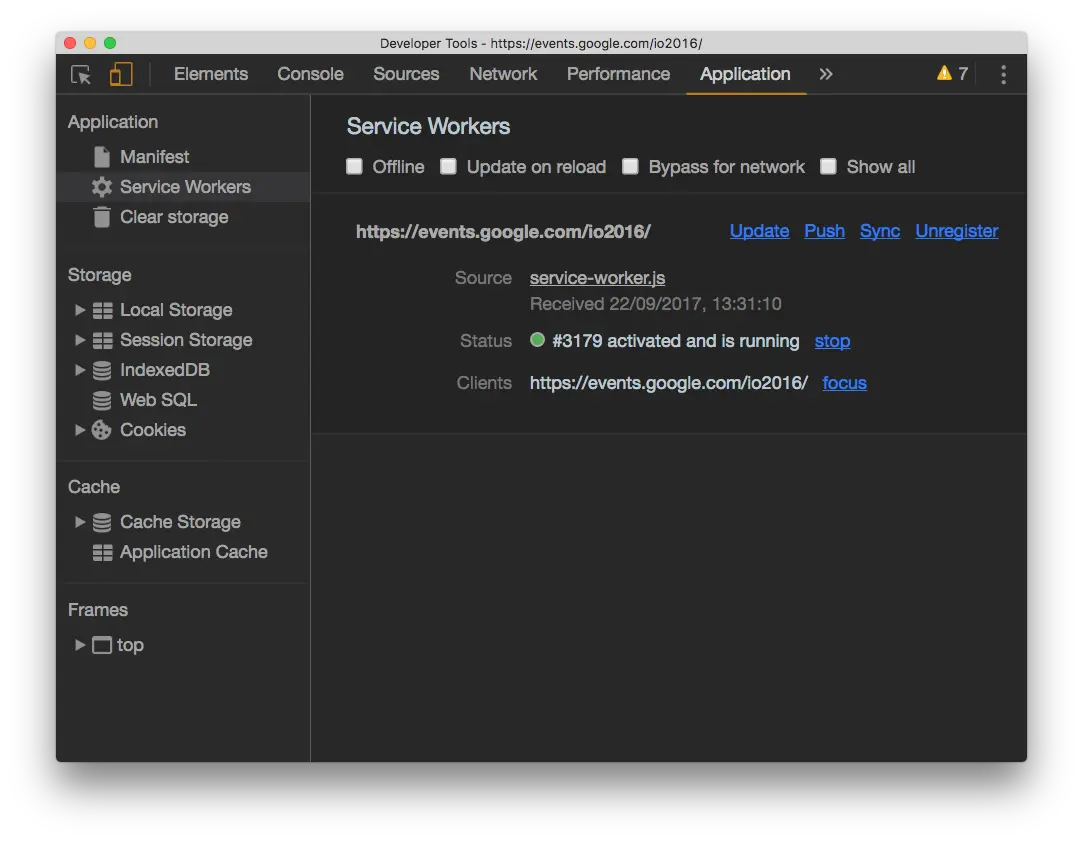
Task: Expand the Session Storage tree arrow
Action: coord(79,340)
